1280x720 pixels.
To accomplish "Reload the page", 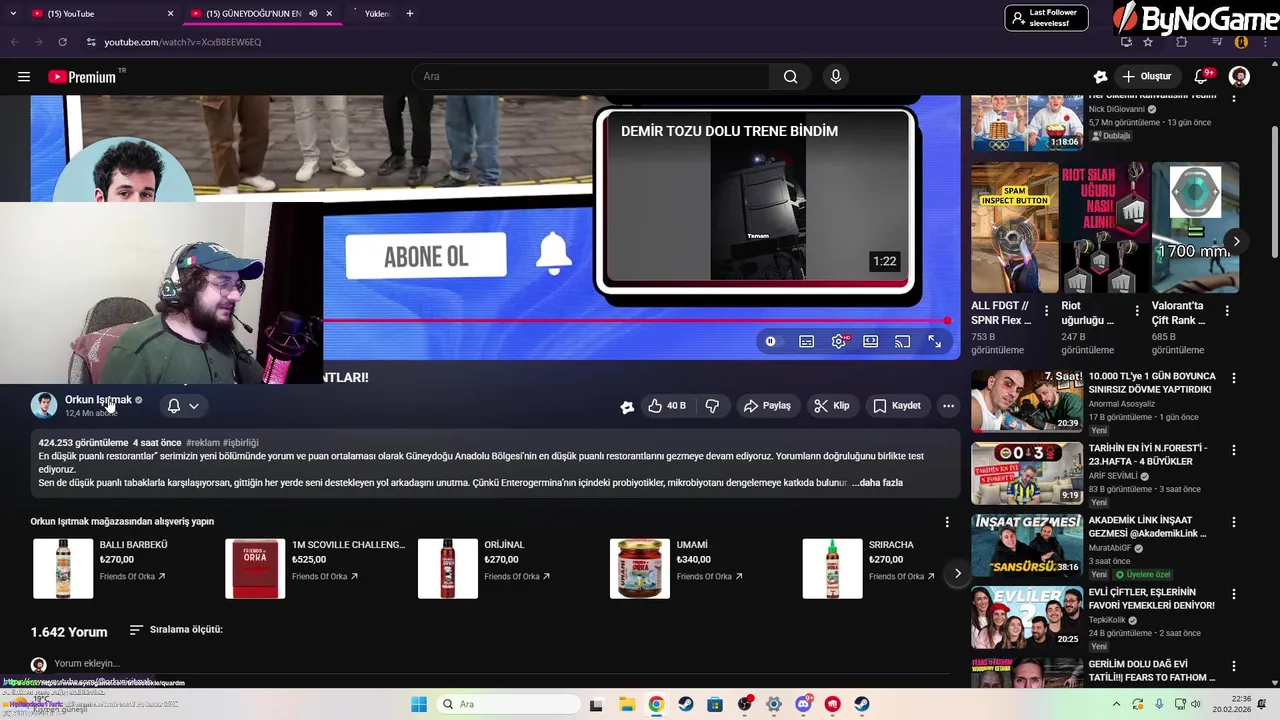I will tap(62, 42).
